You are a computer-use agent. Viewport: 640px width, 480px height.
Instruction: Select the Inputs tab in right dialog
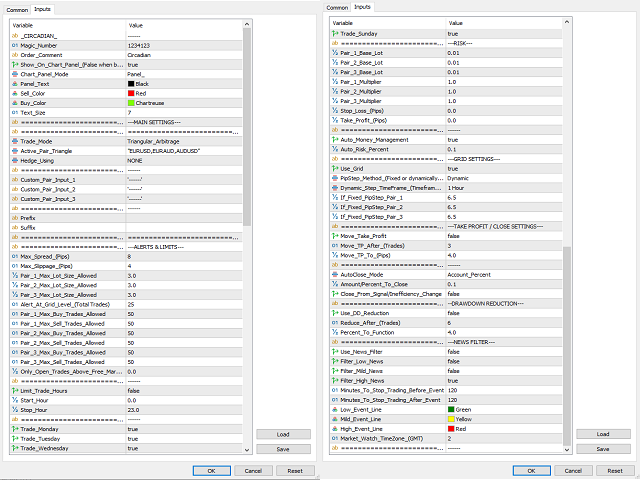pos(362,7)
